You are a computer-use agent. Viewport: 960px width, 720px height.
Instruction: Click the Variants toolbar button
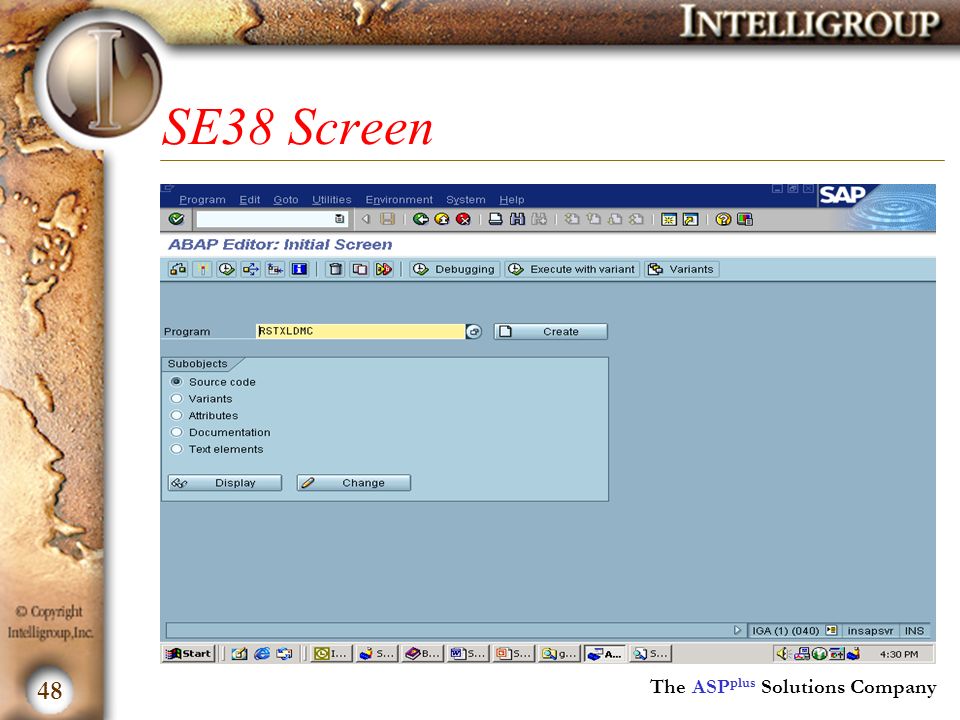682,269
